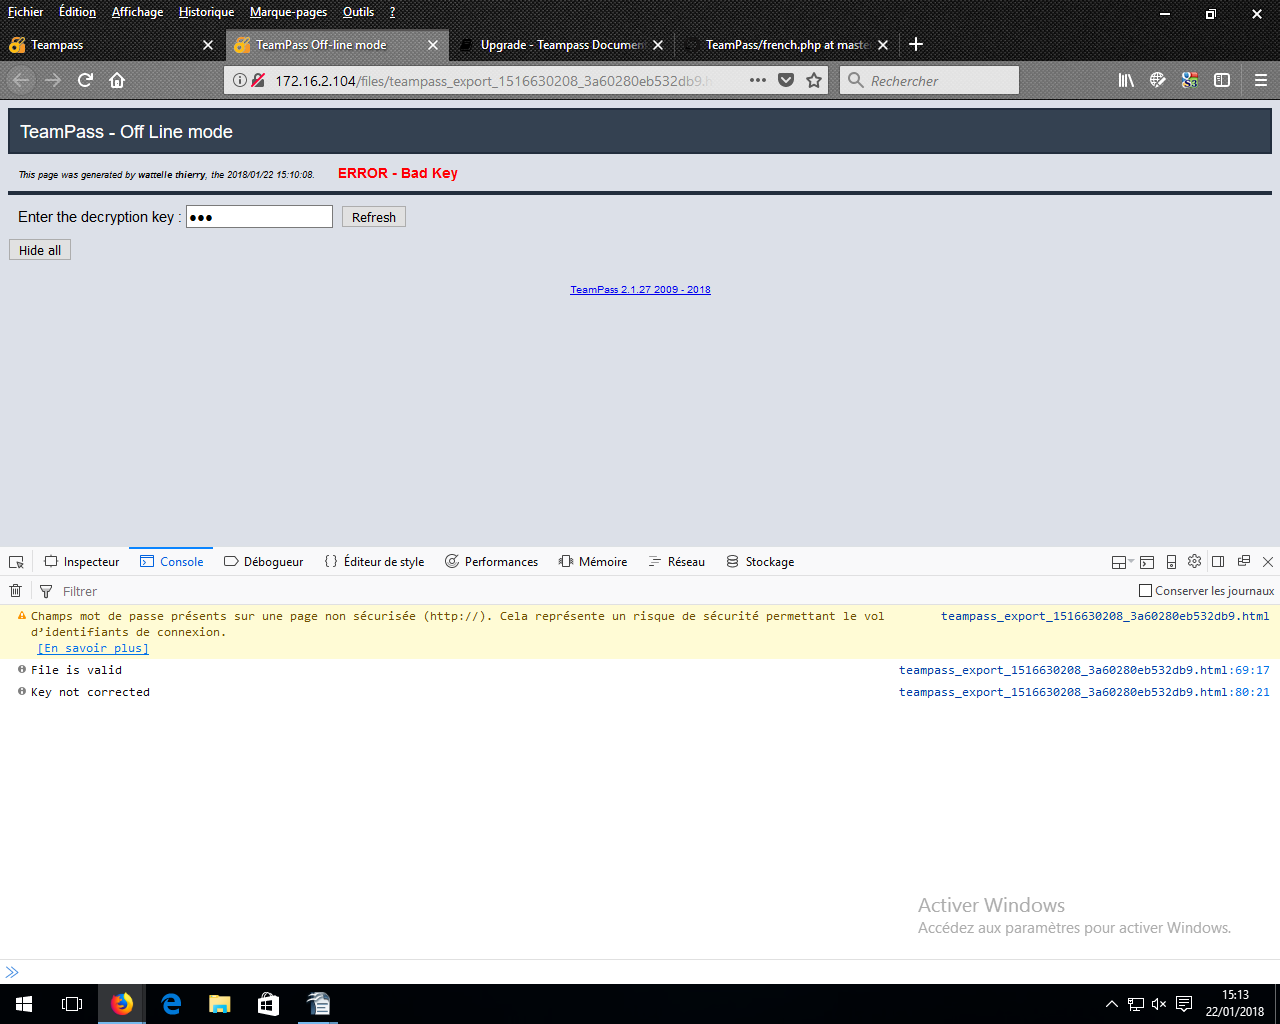Click the decryption key input field
The height and width of the screenshot is (1024, 1280).
pos(259,216)
